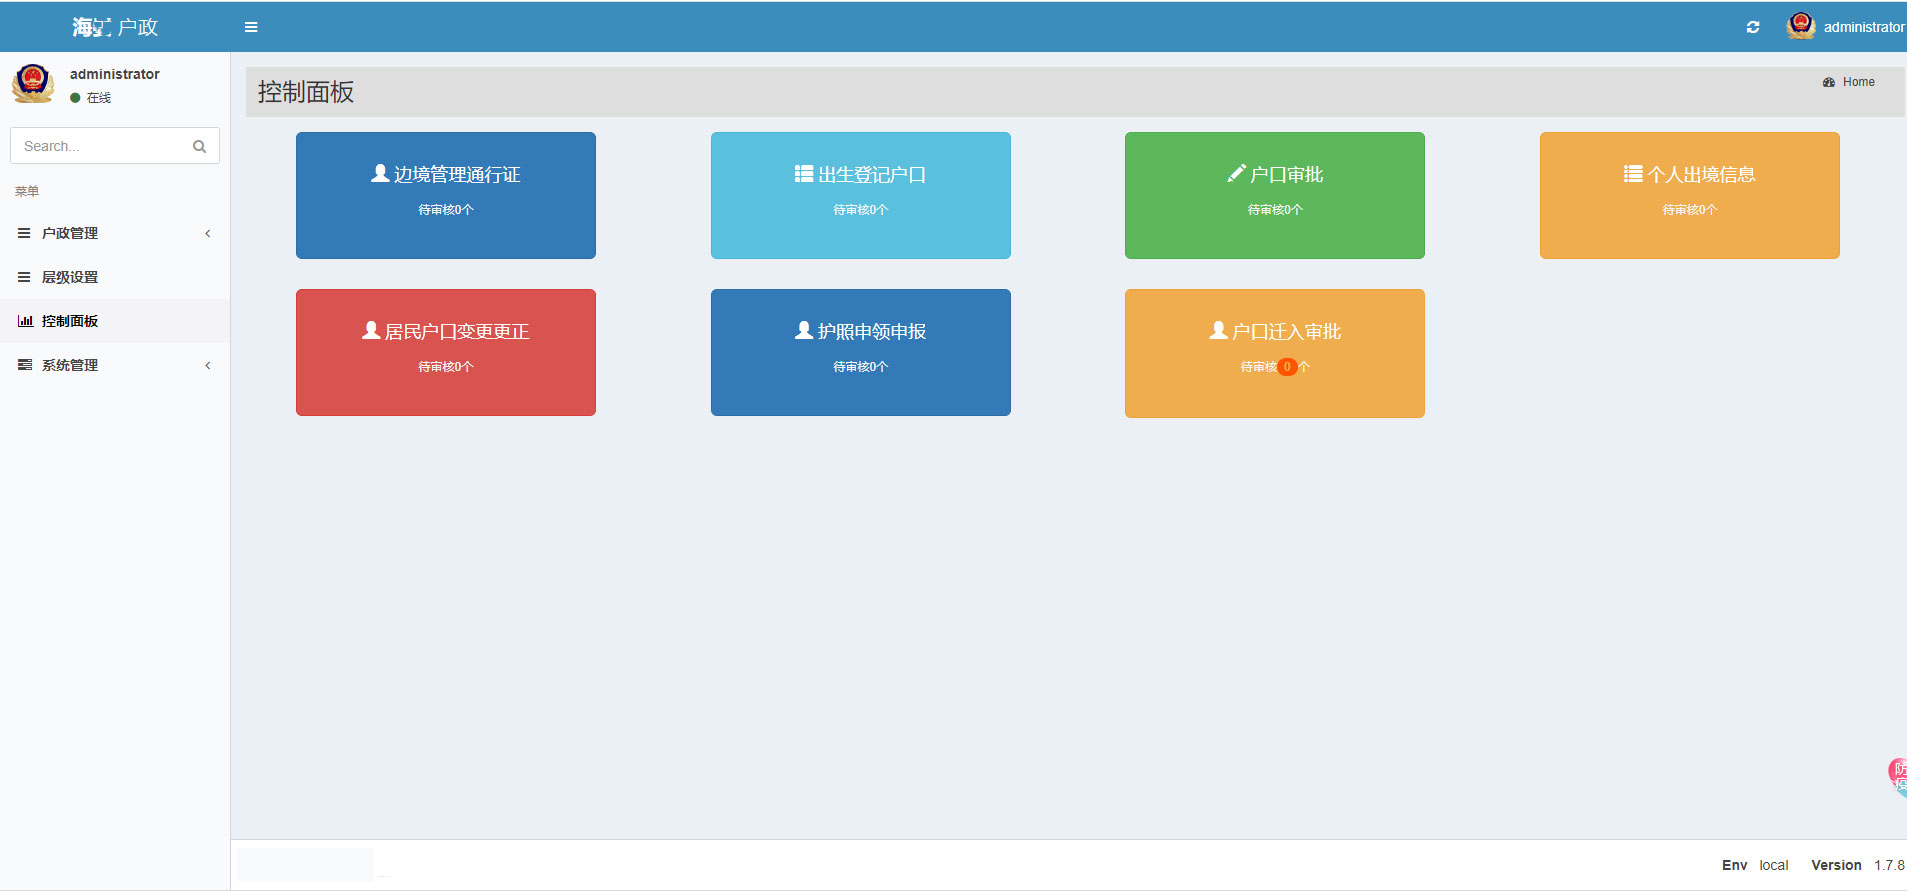Expand the 户政管理 submenu arrow
Viewport: 1907px width, 891px height.
[x=208, y=233]
